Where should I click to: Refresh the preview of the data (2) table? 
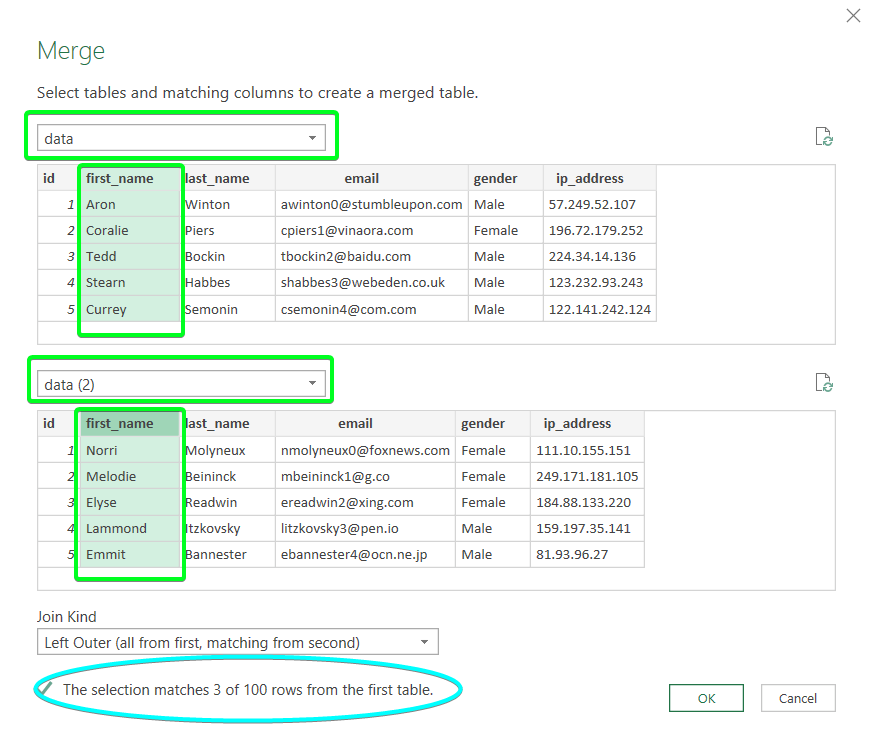click(823, 382)
